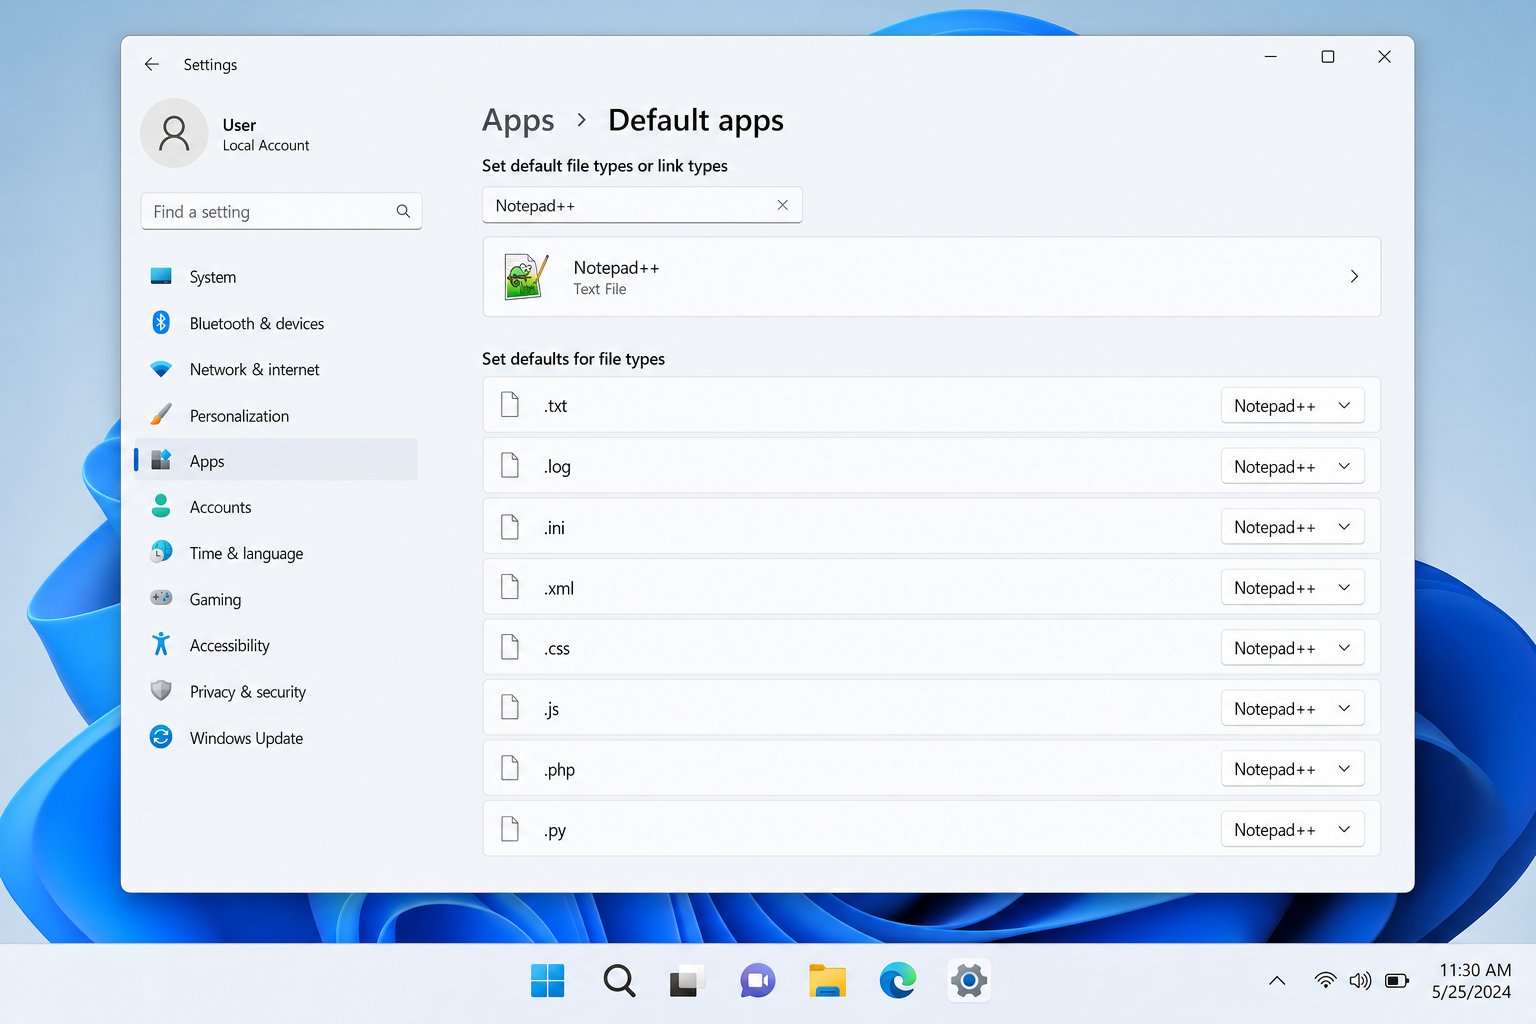Launch the Chat camera app from taskbar
Image resolution: width=1536 pixels, height=1024 pixels.
click(x=758, y=981)
